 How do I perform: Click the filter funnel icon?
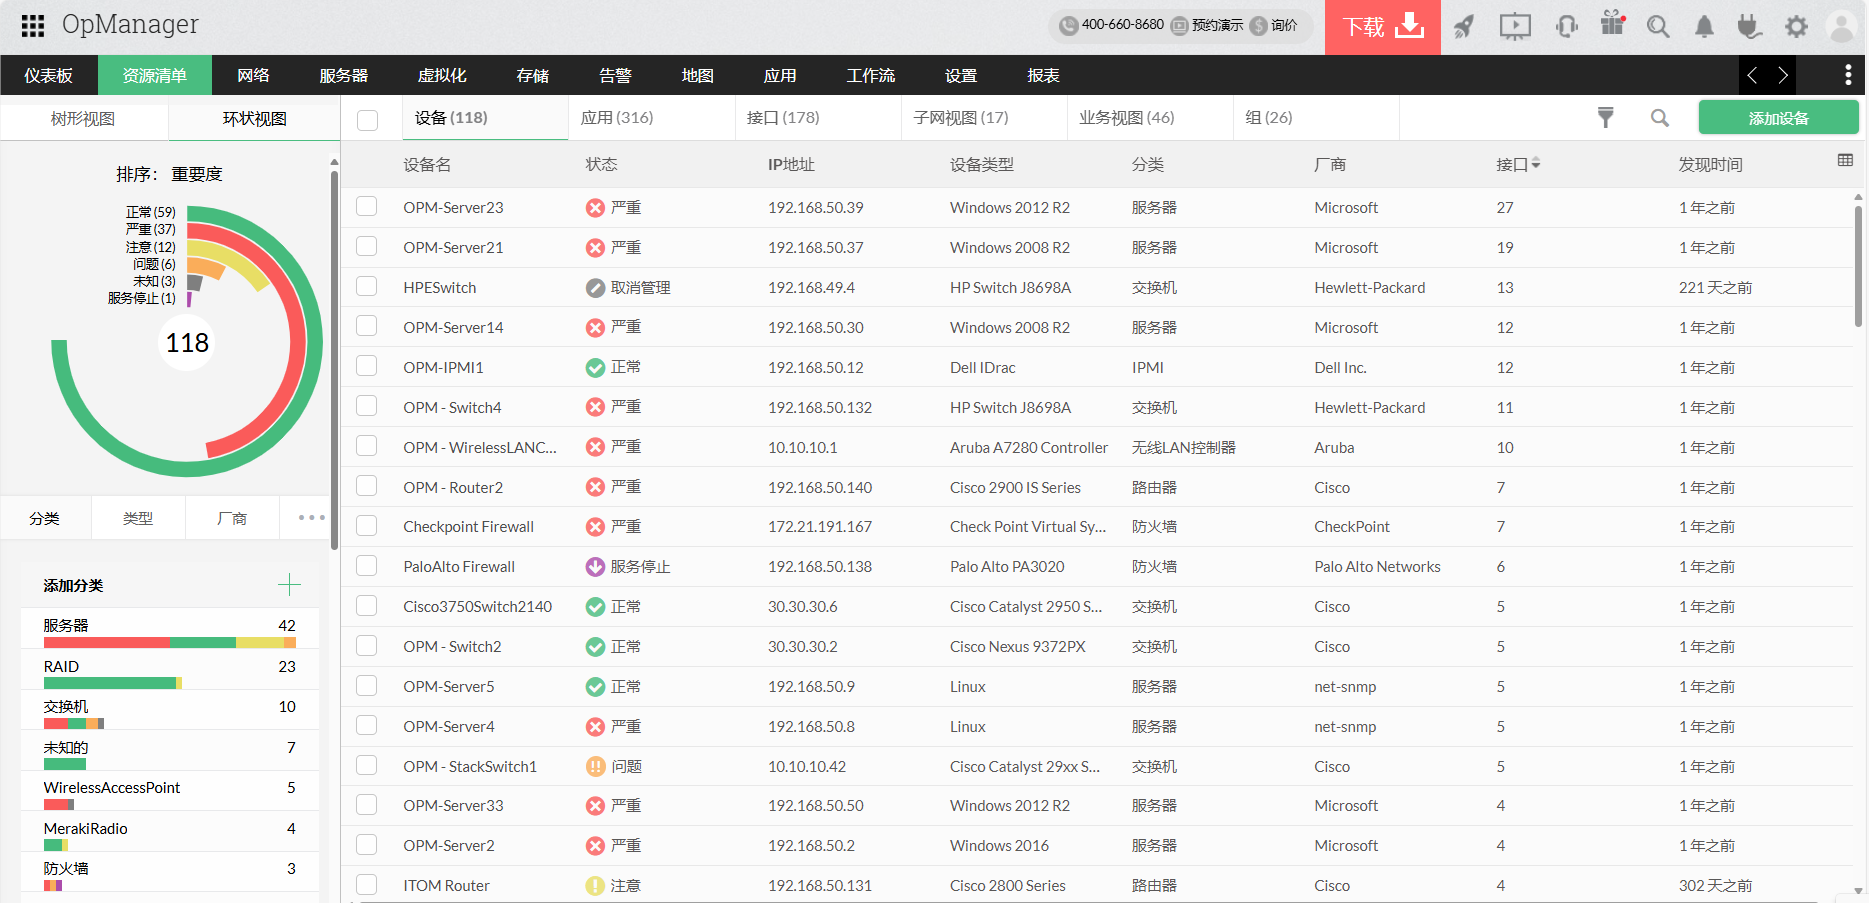(1605, 118)
